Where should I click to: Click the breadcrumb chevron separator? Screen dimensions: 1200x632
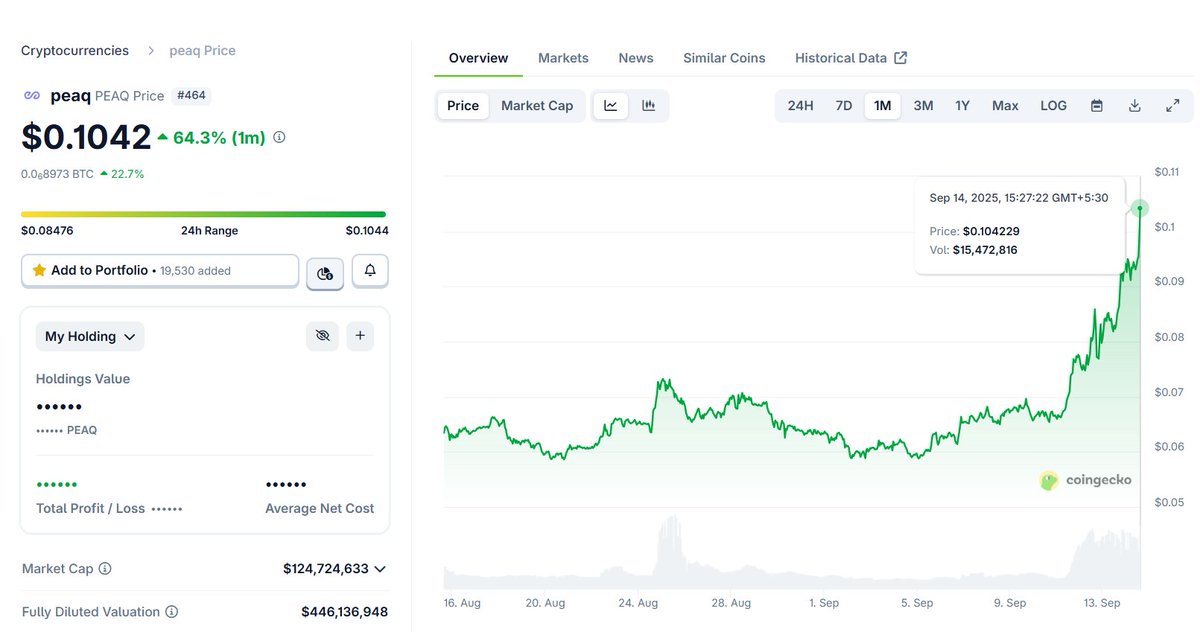[x=151, y=50]
